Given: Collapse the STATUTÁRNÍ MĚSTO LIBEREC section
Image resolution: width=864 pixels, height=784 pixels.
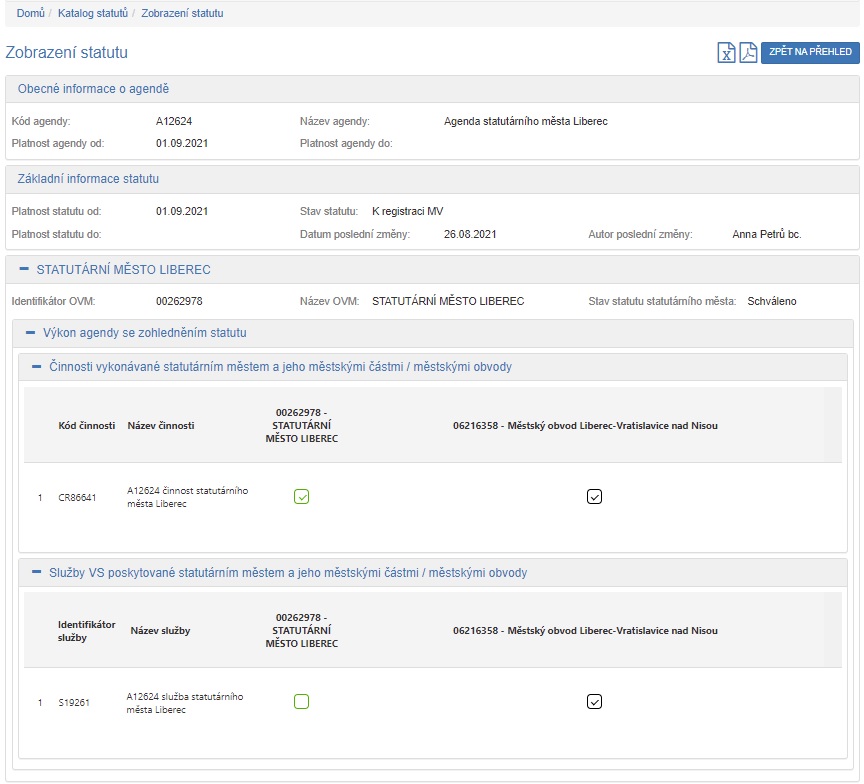Looking at the screenshot, I should (24, 270).
